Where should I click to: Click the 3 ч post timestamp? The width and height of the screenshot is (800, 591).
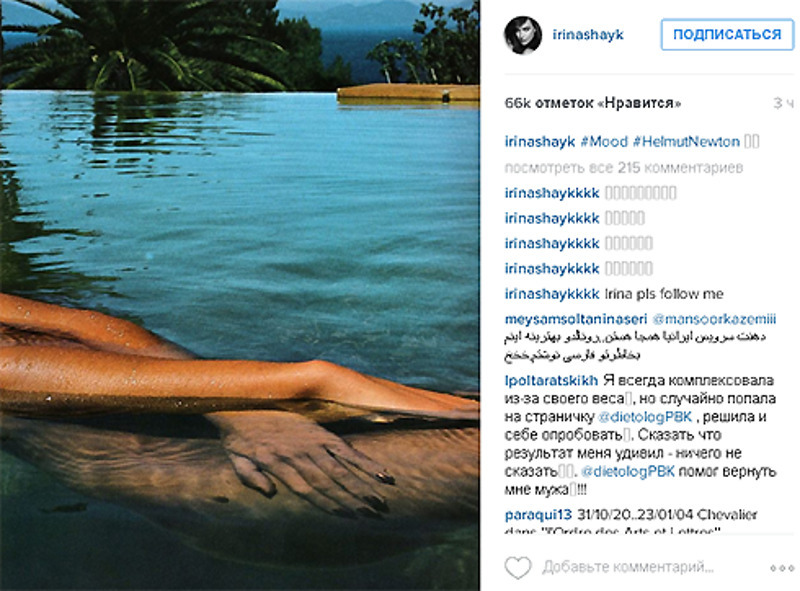(783, 103)
